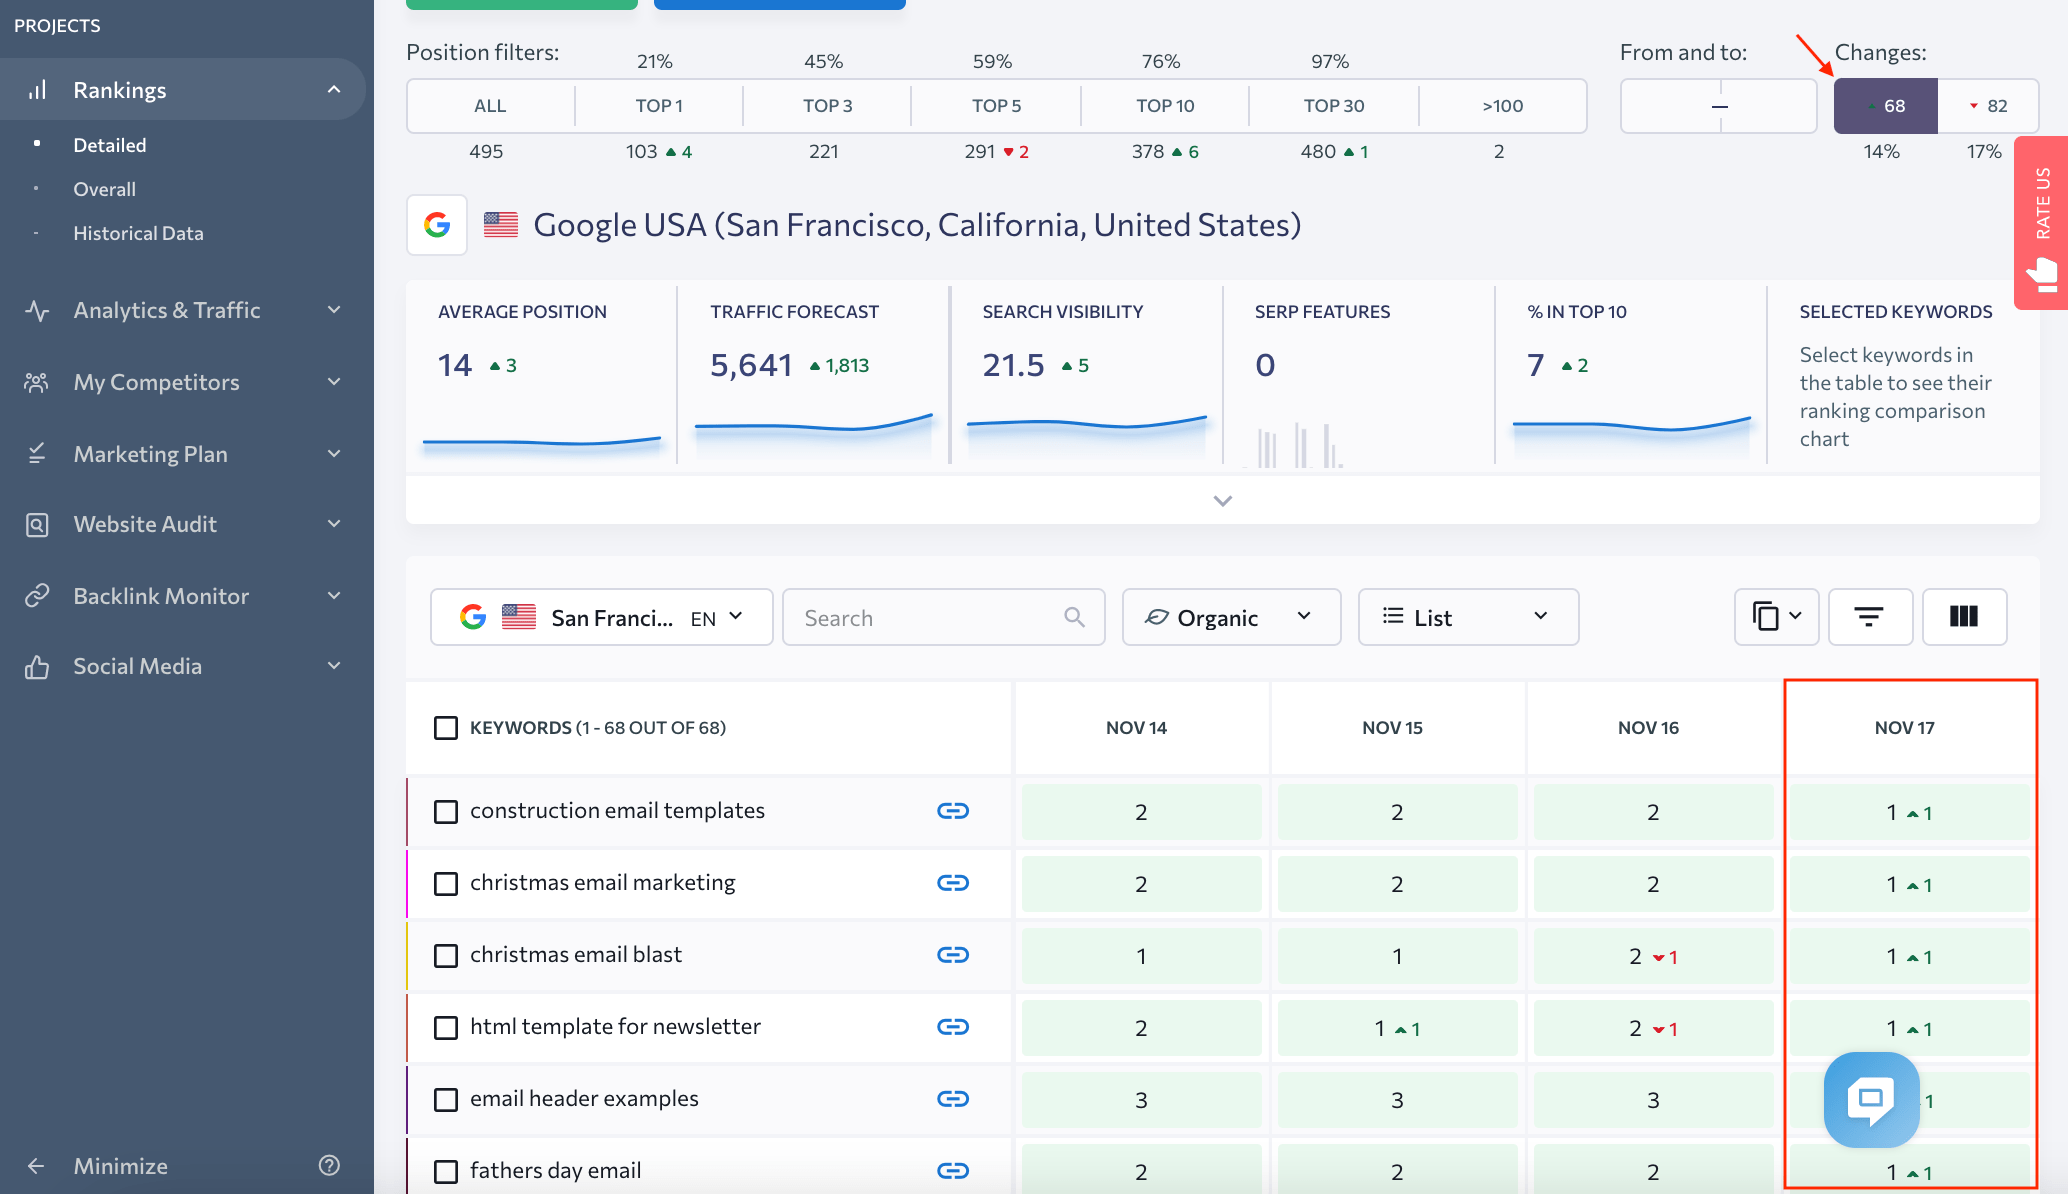Click the TOP 10 position filter button
Viewport: 2068px width, 1194px height.
[x=1164, y=104]
